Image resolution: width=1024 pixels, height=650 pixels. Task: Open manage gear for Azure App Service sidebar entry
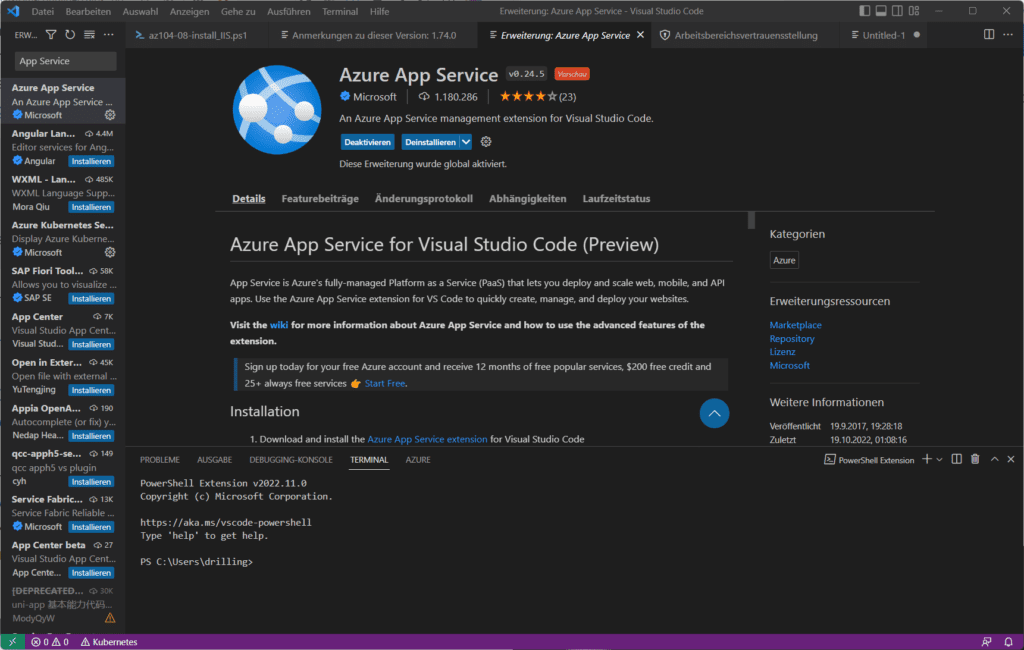pos(110,115)
